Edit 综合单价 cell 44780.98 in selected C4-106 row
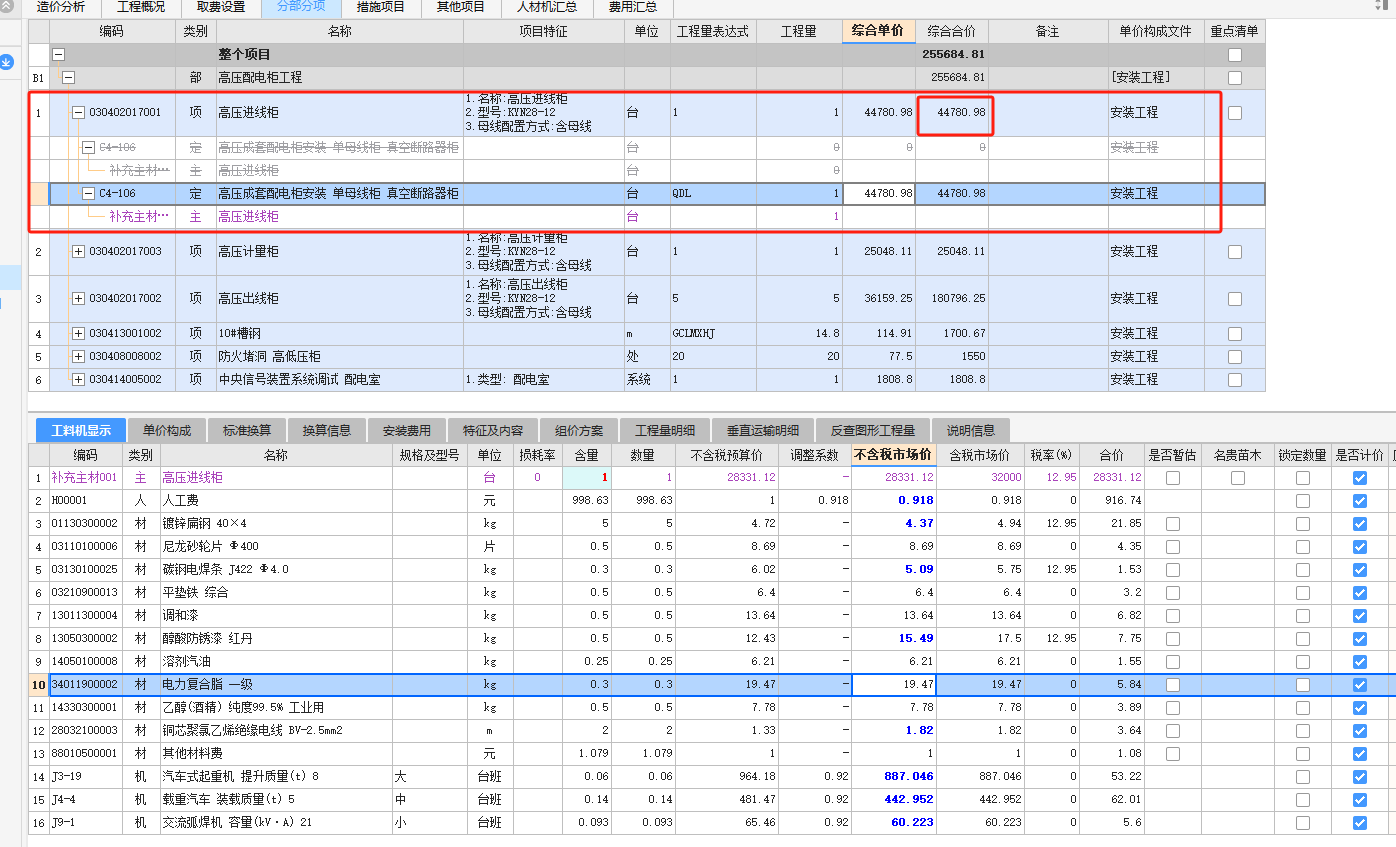The width and height of the screenshot is (1396, 847). point(879,193)
